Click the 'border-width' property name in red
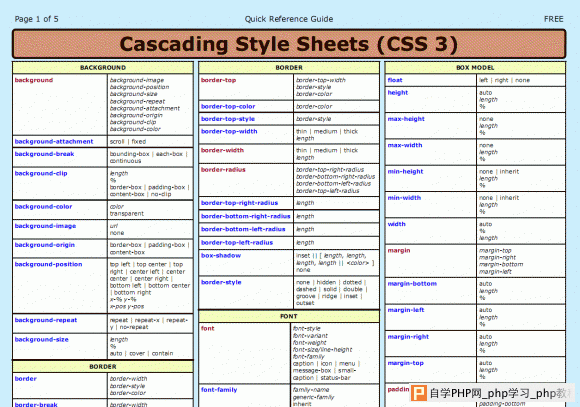The image size is (580, 407). coord(222,150)
